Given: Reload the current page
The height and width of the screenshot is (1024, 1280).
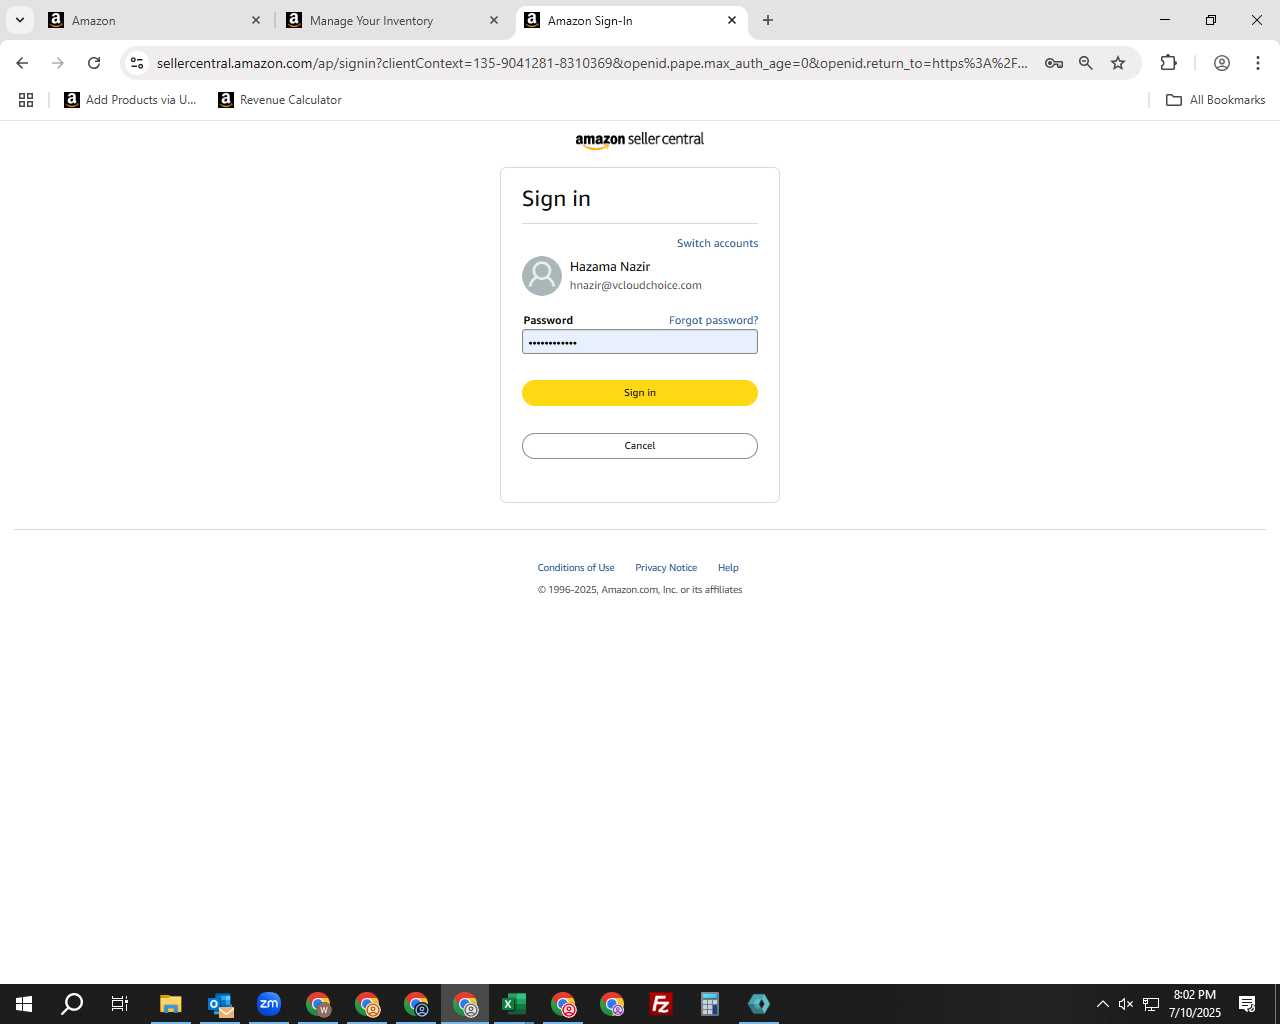Looking at the screenshot, I should pyautogui.click(x=94, y=63).
